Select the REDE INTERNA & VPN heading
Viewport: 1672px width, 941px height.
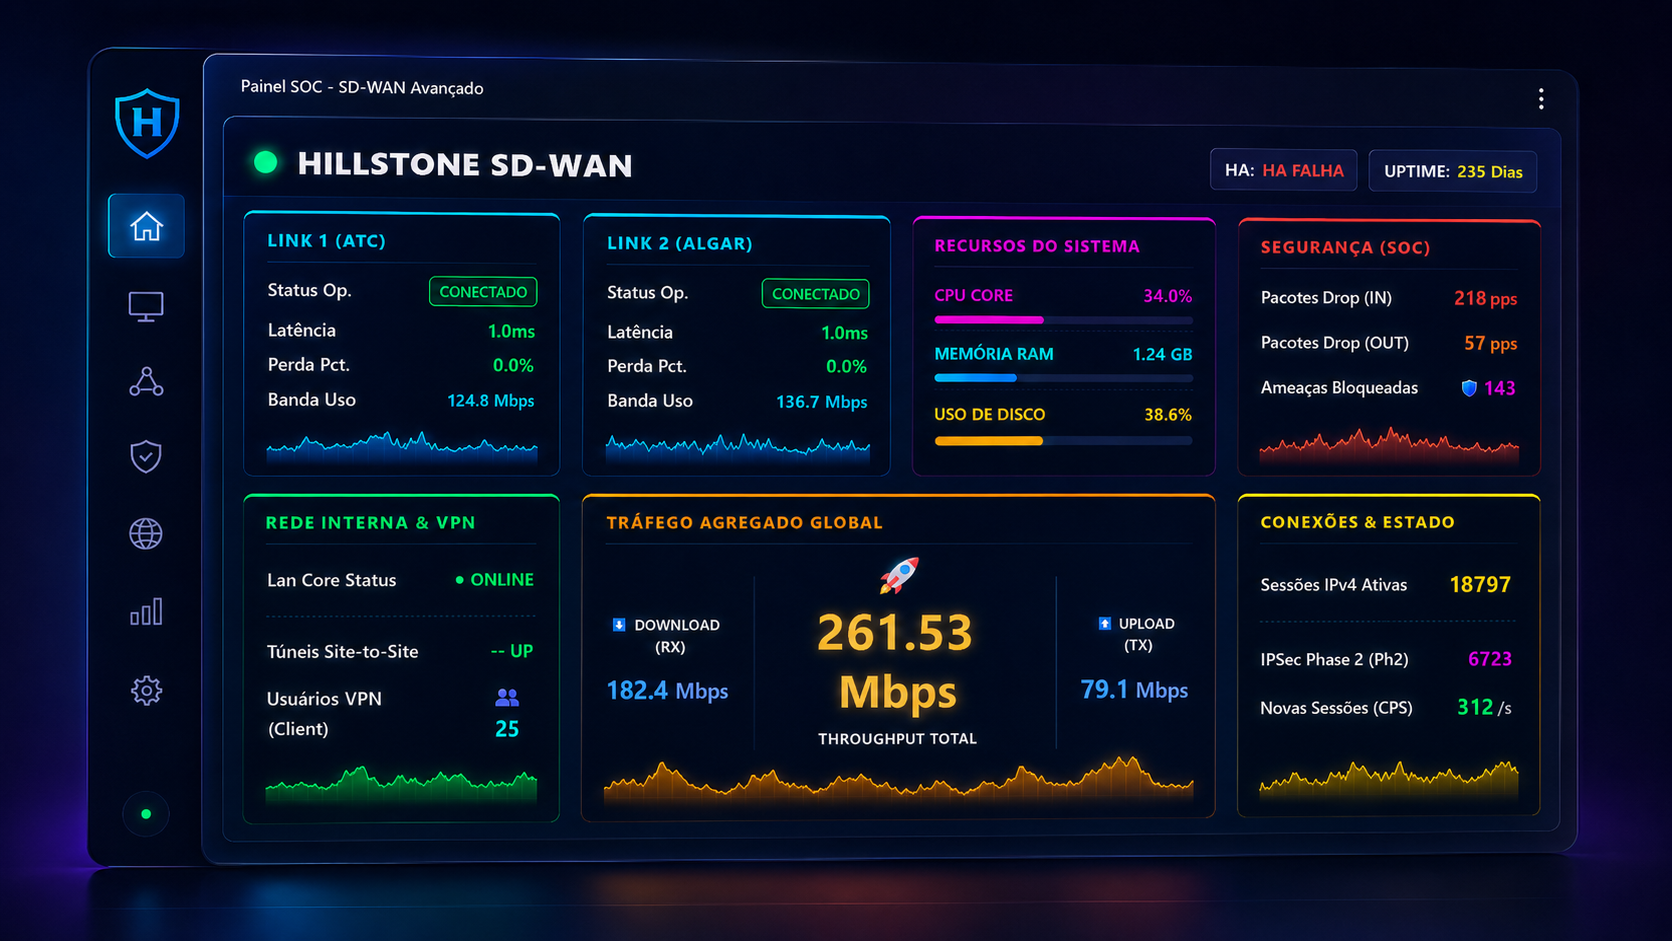click(371, 522)
